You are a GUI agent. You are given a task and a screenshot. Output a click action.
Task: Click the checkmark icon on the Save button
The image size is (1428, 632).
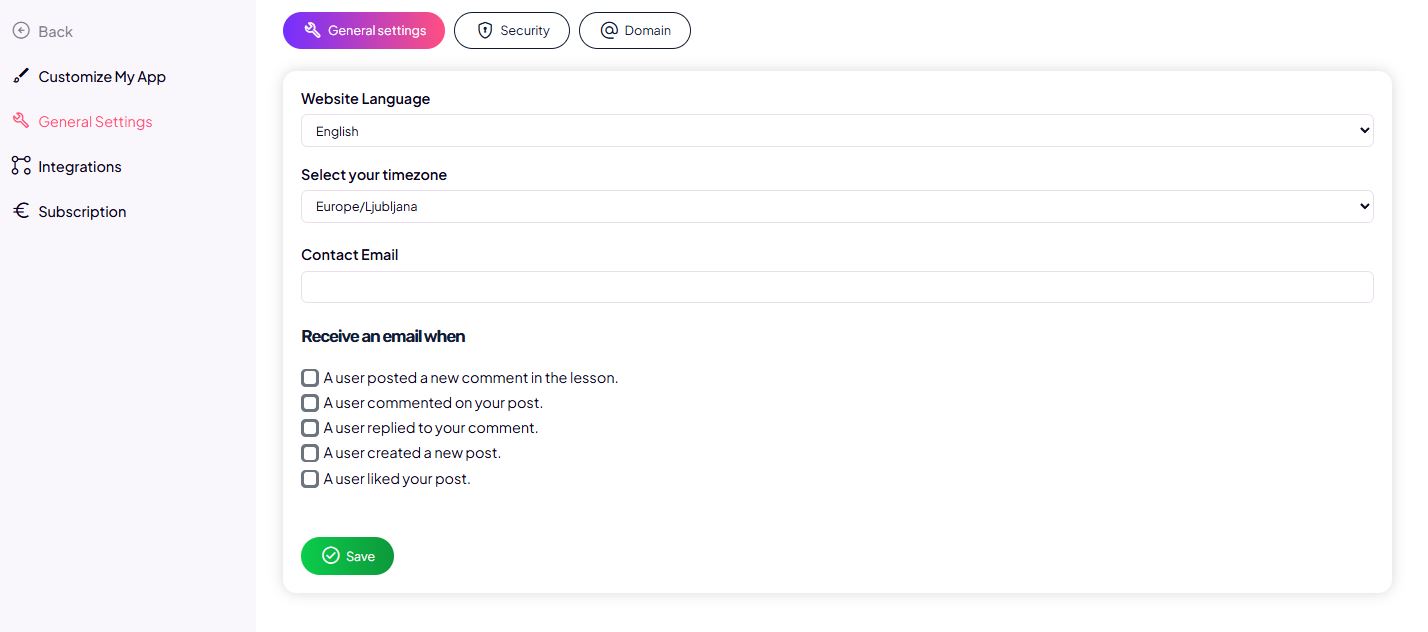(x=331, y=556)
